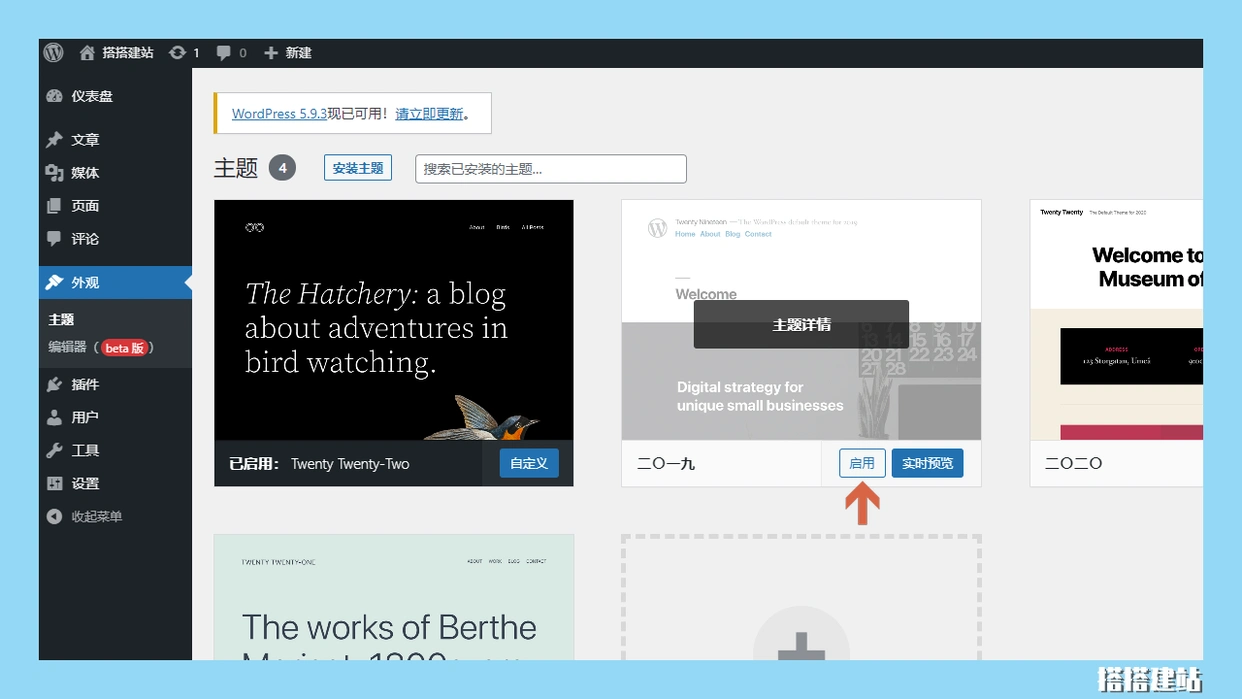Click 自定义 on Twenty Twenty-Two theme

coord(528,463)
